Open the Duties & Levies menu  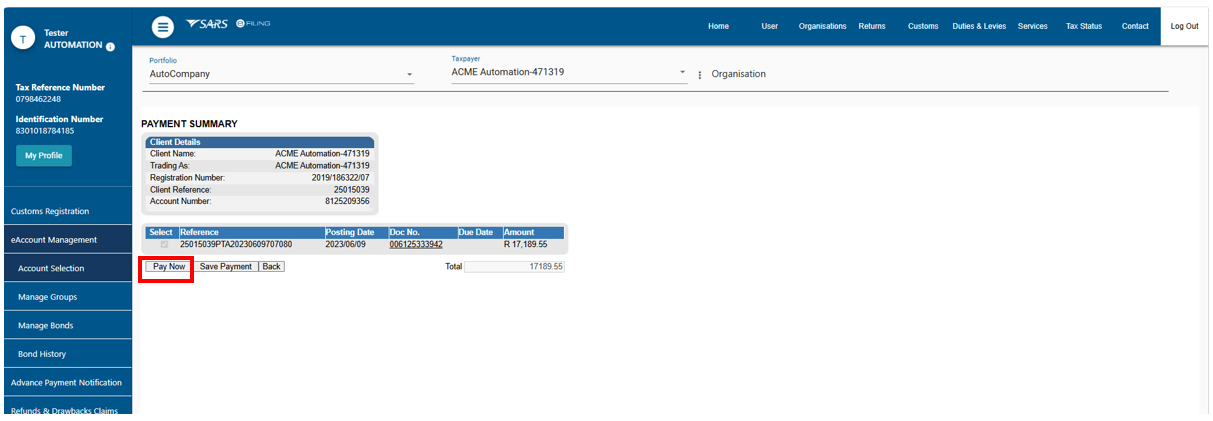point(978,26)
